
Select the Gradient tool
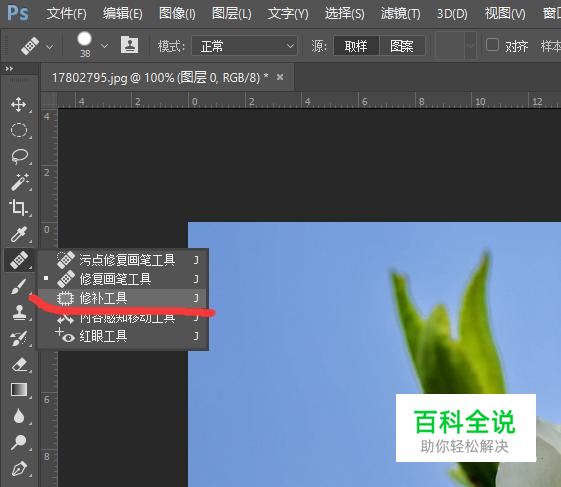(19, 390)
